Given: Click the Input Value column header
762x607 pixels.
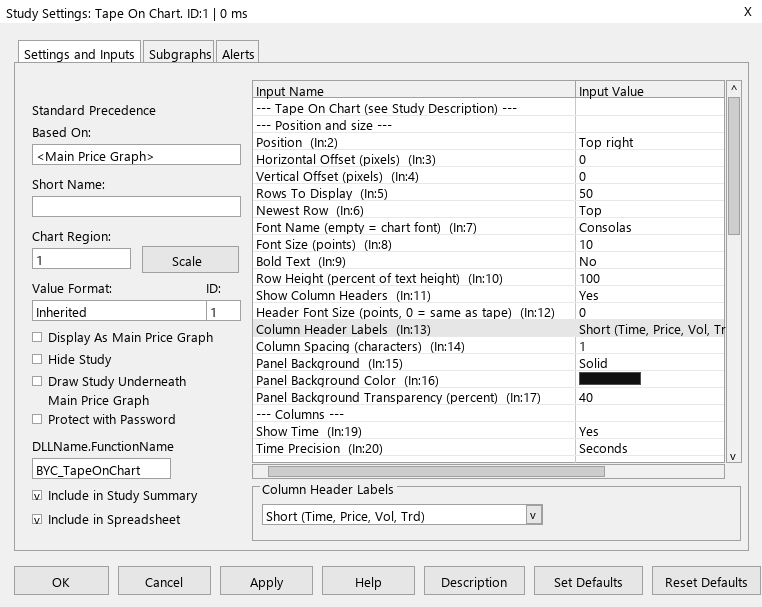Looking at the screenshot, I should point(650,91).
